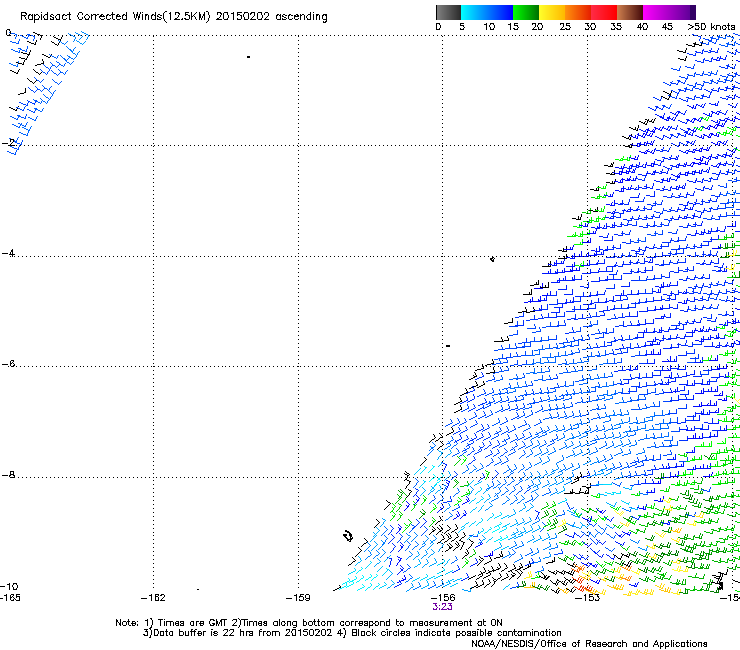
Task: Click the note 'Black circles indicate possible contamination'
Action: point(456,633)
